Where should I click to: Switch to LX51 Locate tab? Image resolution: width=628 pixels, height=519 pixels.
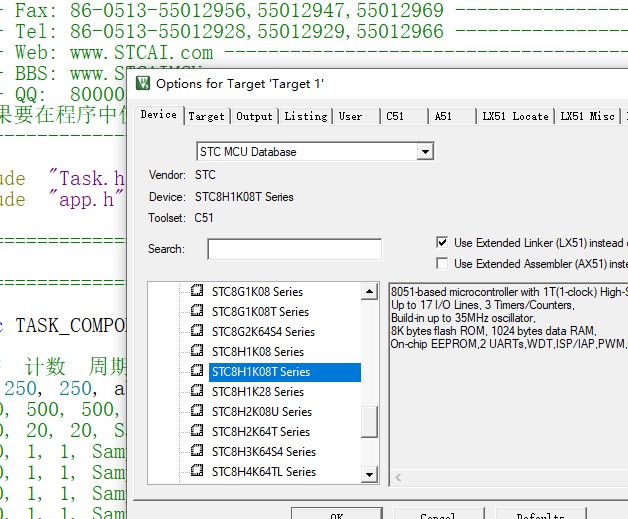pyautogui.click(x=515, y=117)
